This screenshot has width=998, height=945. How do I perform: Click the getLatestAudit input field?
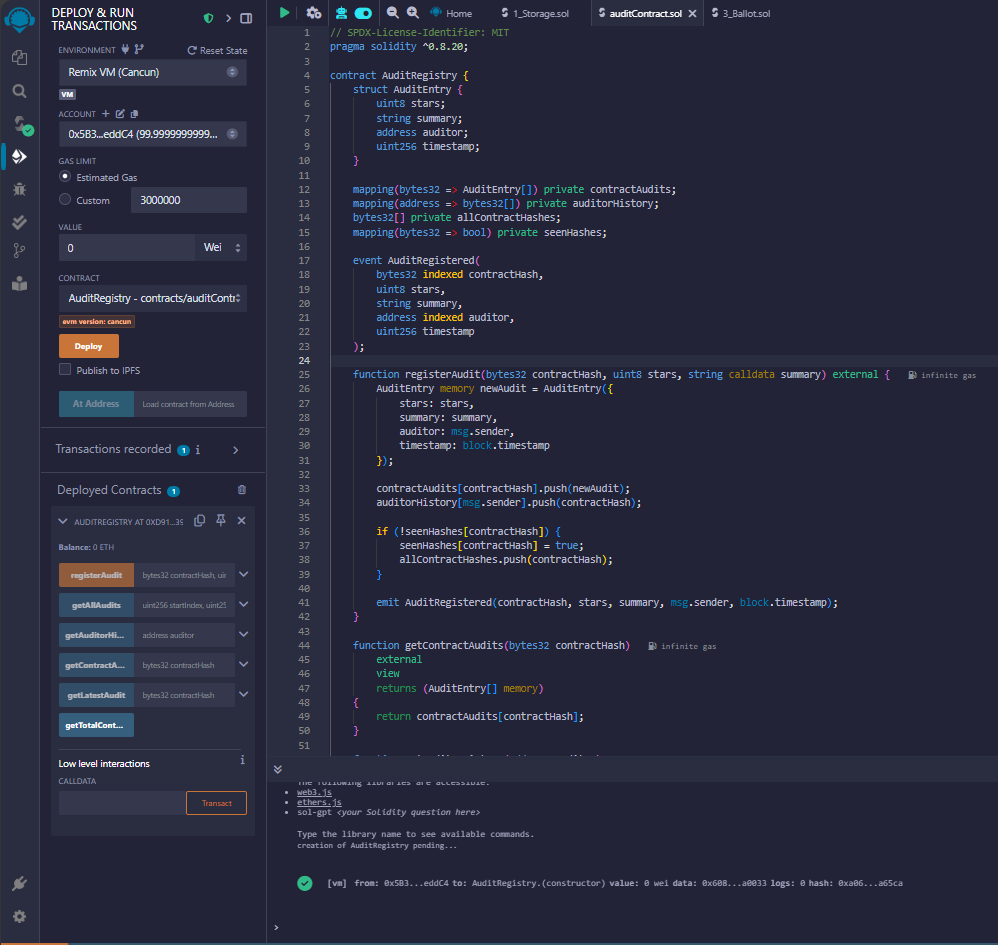186,695
